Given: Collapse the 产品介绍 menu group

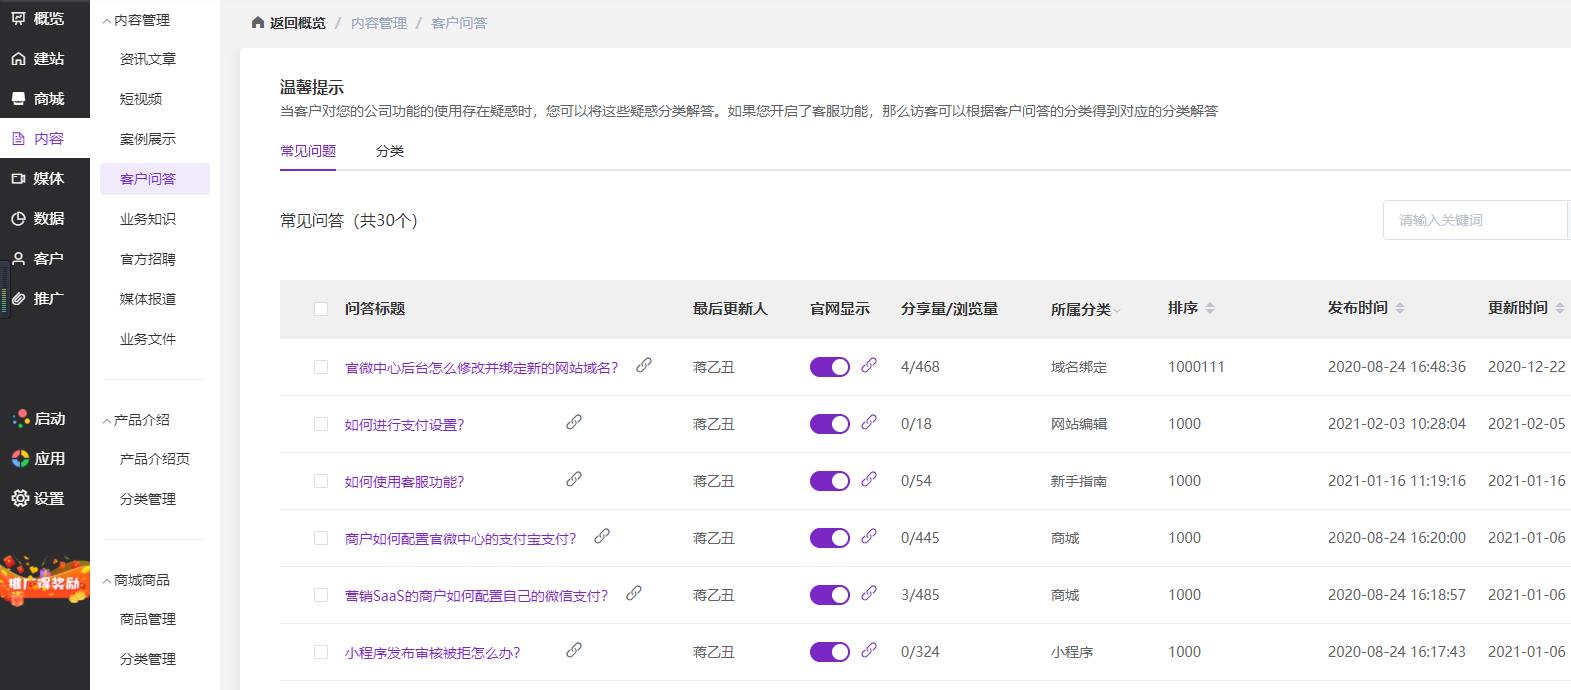Looking at the screenshot, I should click(107, 421).
